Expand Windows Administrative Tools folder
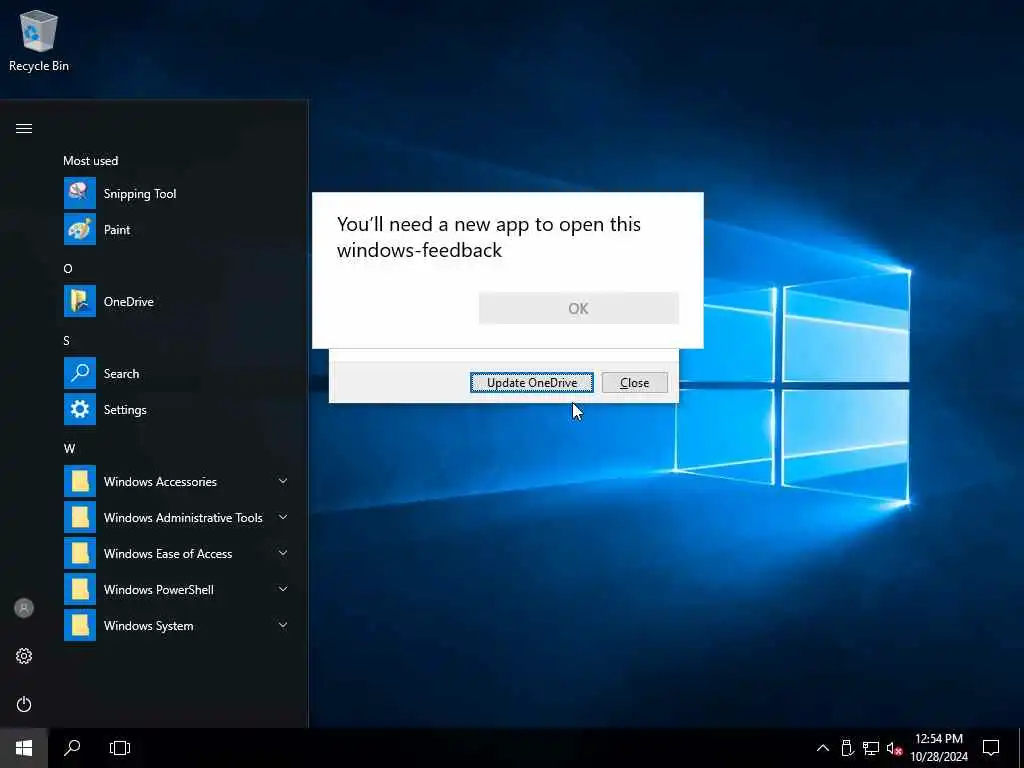 (x=176, y=517)
